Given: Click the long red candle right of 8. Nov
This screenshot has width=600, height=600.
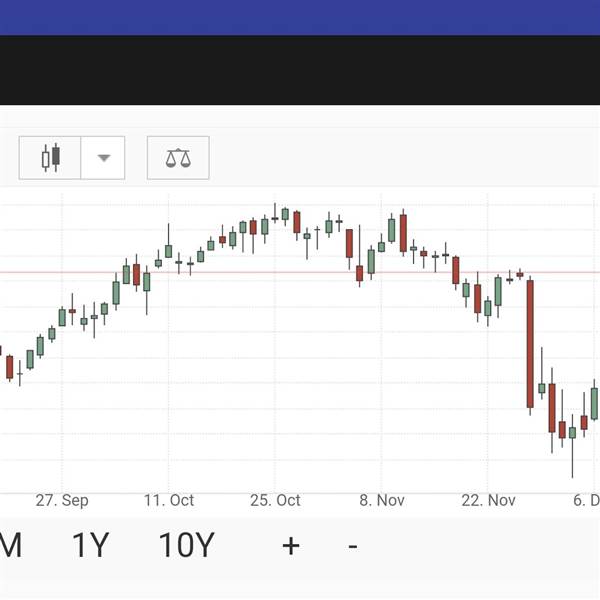Looking at the screenshot, I should pos(403,233).
